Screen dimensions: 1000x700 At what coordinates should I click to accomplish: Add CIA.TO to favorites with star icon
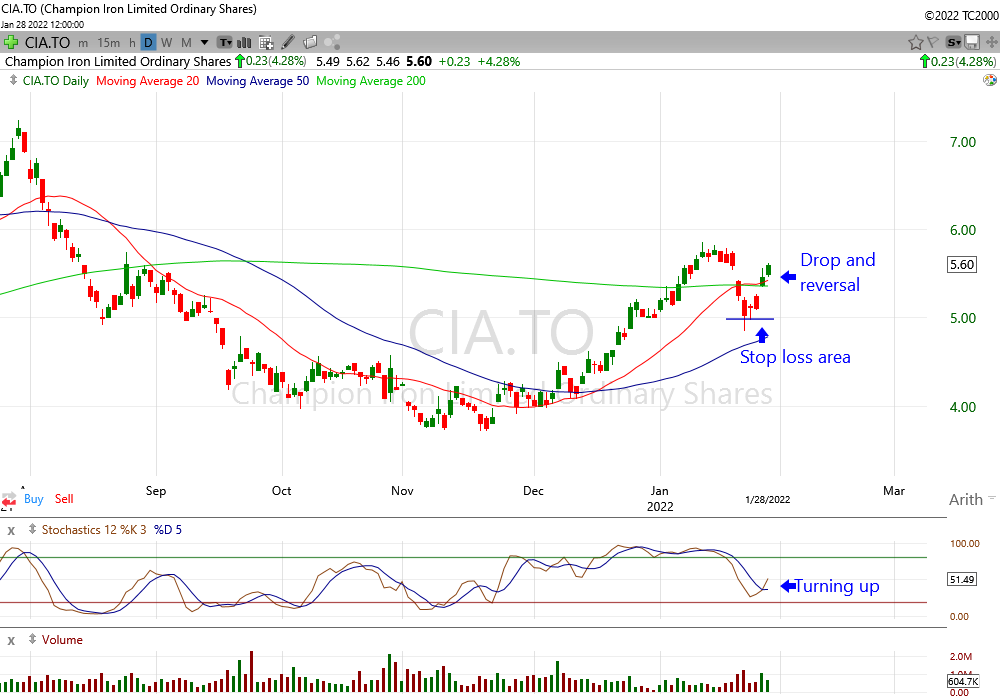coord(915,43)
